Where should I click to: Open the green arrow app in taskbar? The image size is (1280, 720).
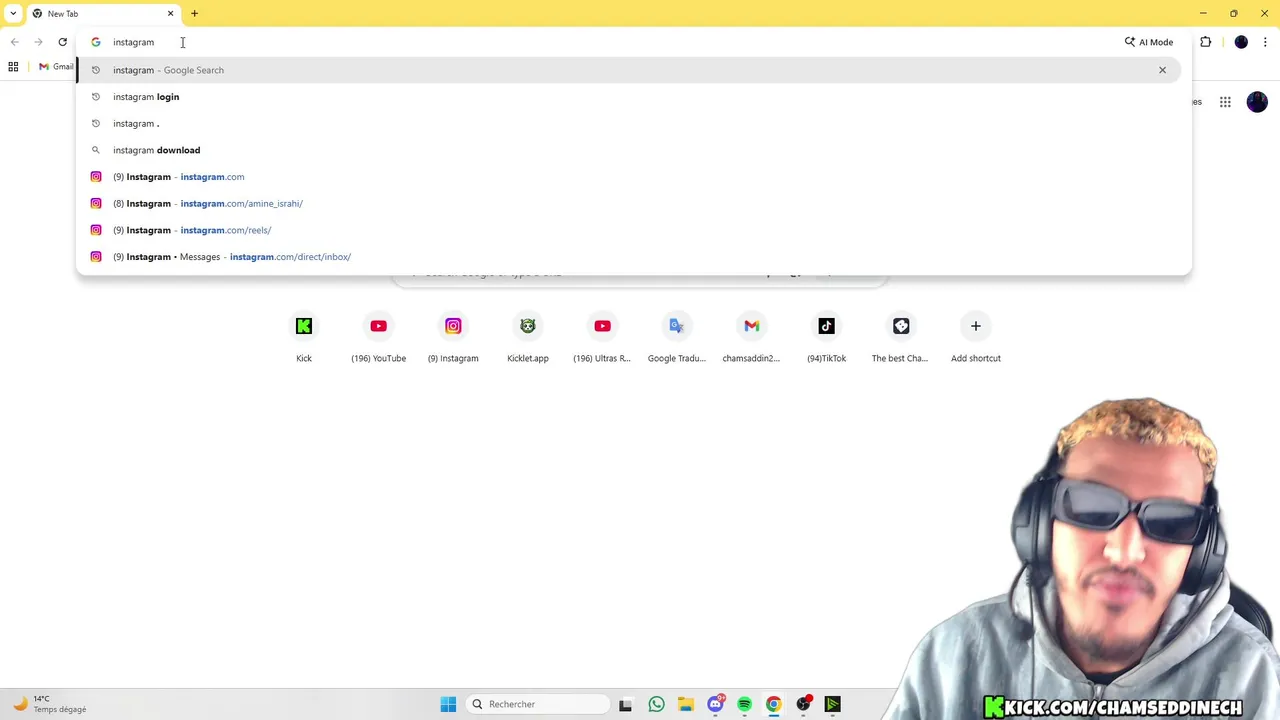pos(832,704)
